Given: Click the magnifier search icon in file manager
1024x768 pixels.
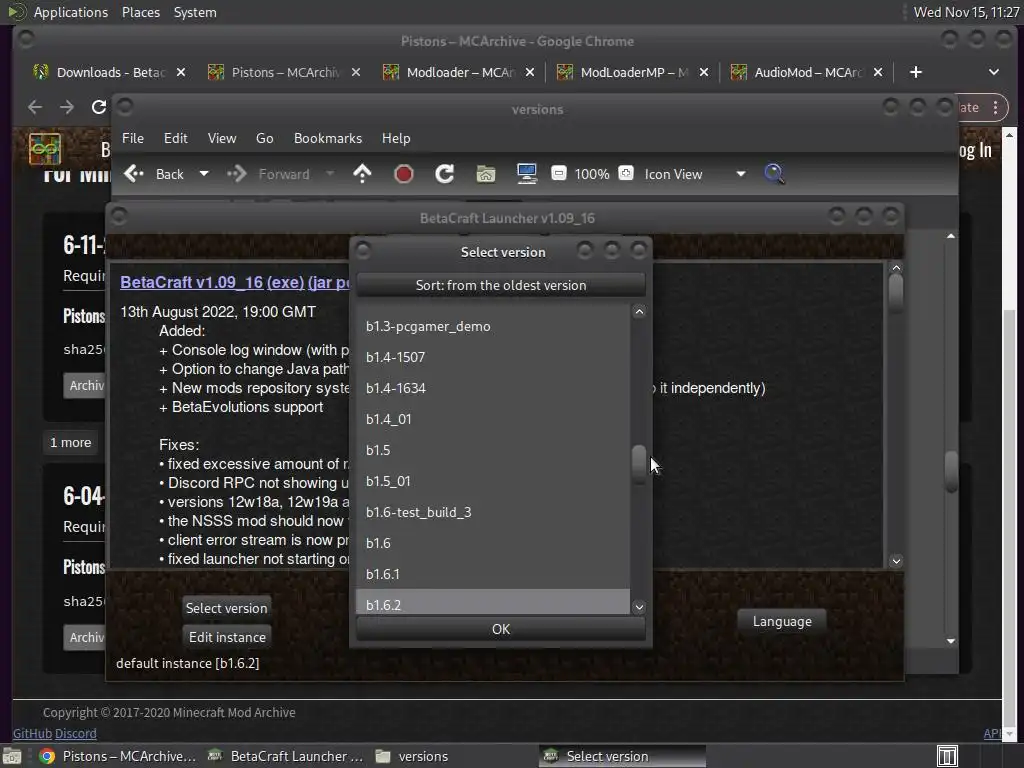Looking at the screenshot, I should click(774, 174).
